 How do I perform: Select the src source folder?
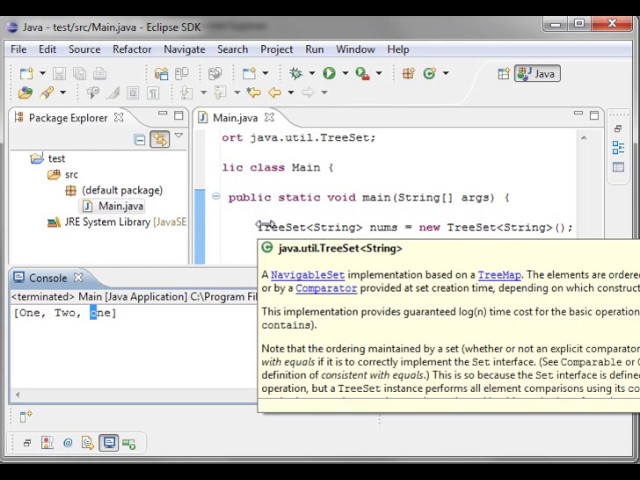click(x=62, y=175)
